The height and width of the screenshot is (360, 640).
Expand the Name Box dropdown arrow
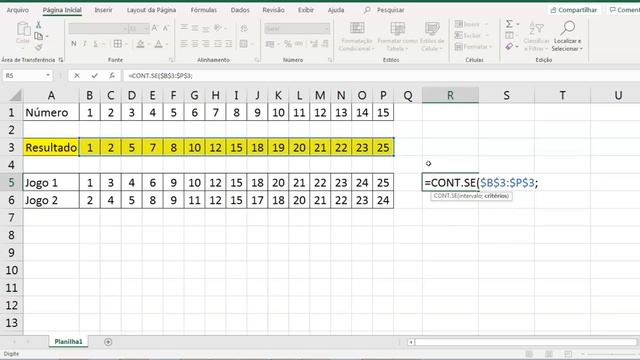48,76
